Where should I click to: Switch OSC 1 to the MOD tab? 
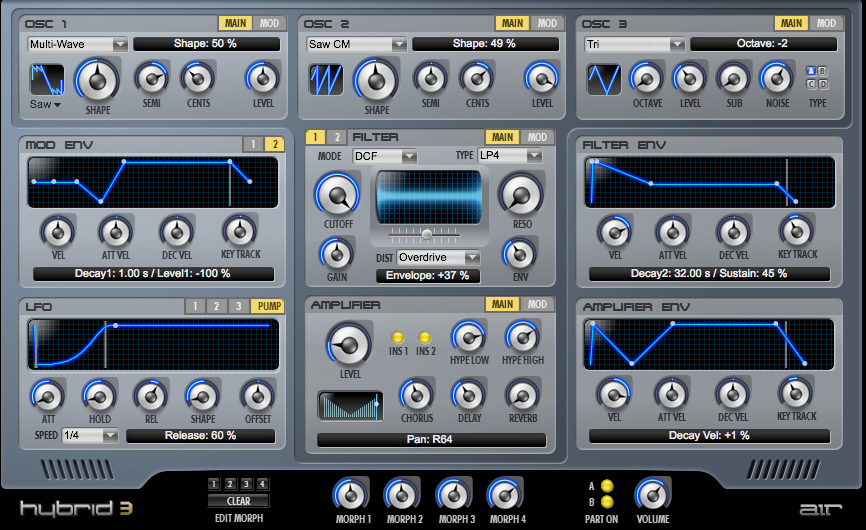point(269,23)
